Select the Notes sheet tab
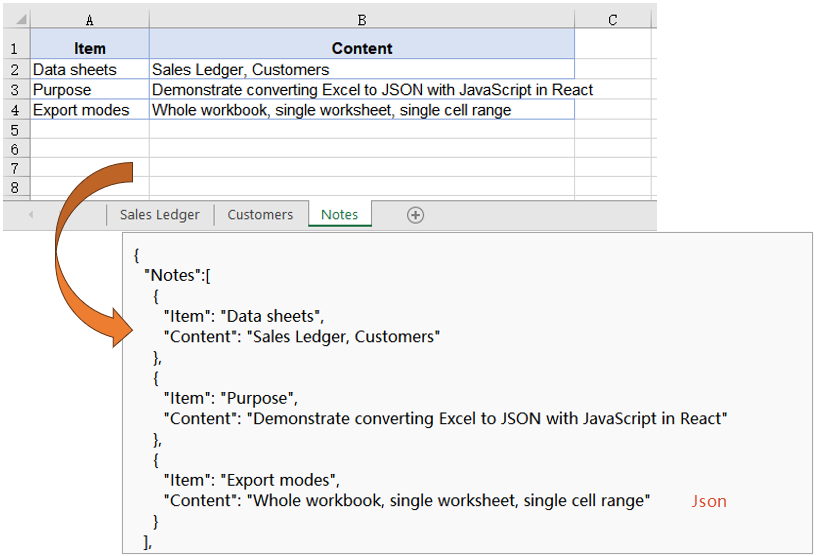This screenshot has height=556, width=818. pos(340,214)
